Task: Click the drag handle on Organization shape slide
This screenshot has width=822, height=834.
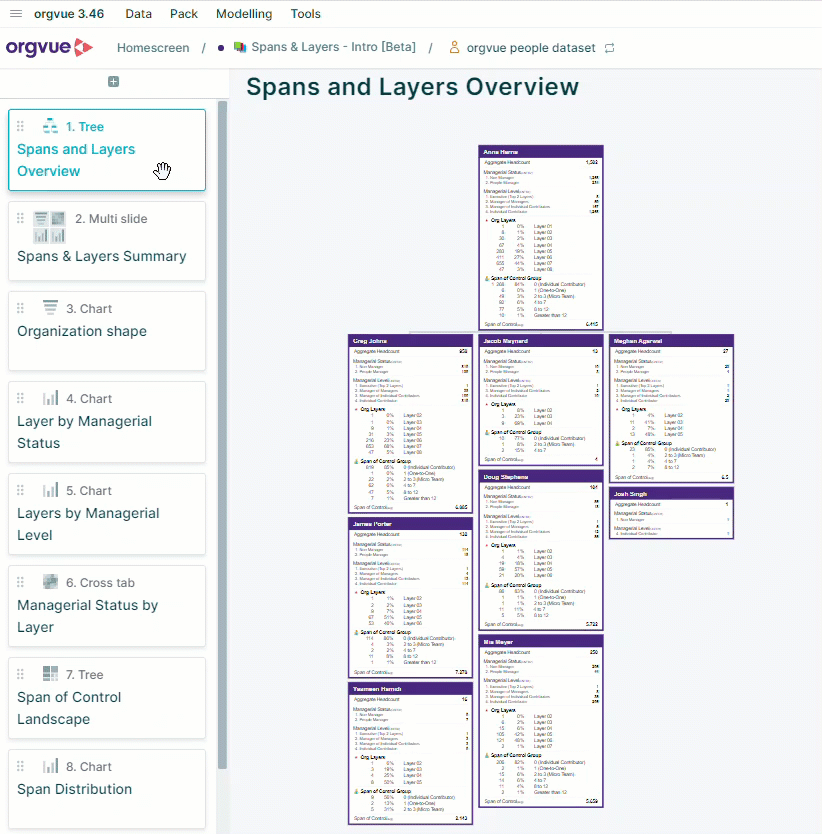Action: pos(20,308)
